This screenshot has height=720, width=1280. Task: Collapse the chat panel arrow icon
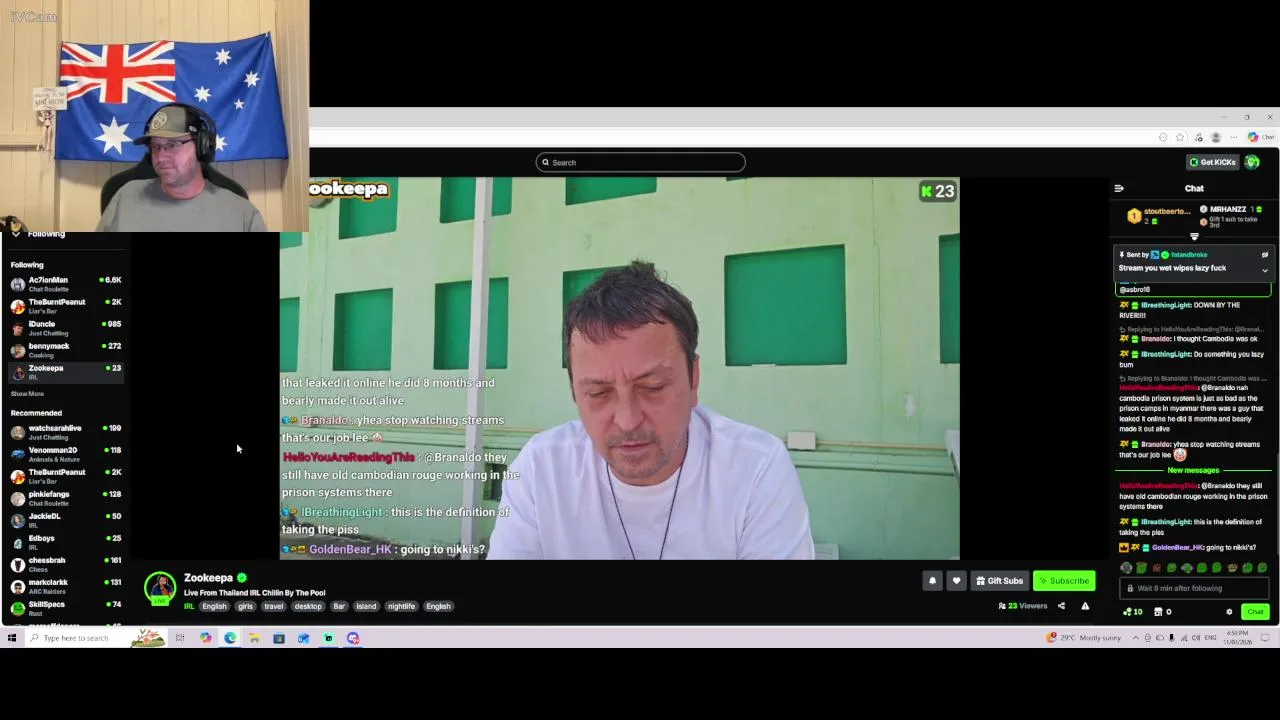pyautogui.click(x=1119, y=188)
